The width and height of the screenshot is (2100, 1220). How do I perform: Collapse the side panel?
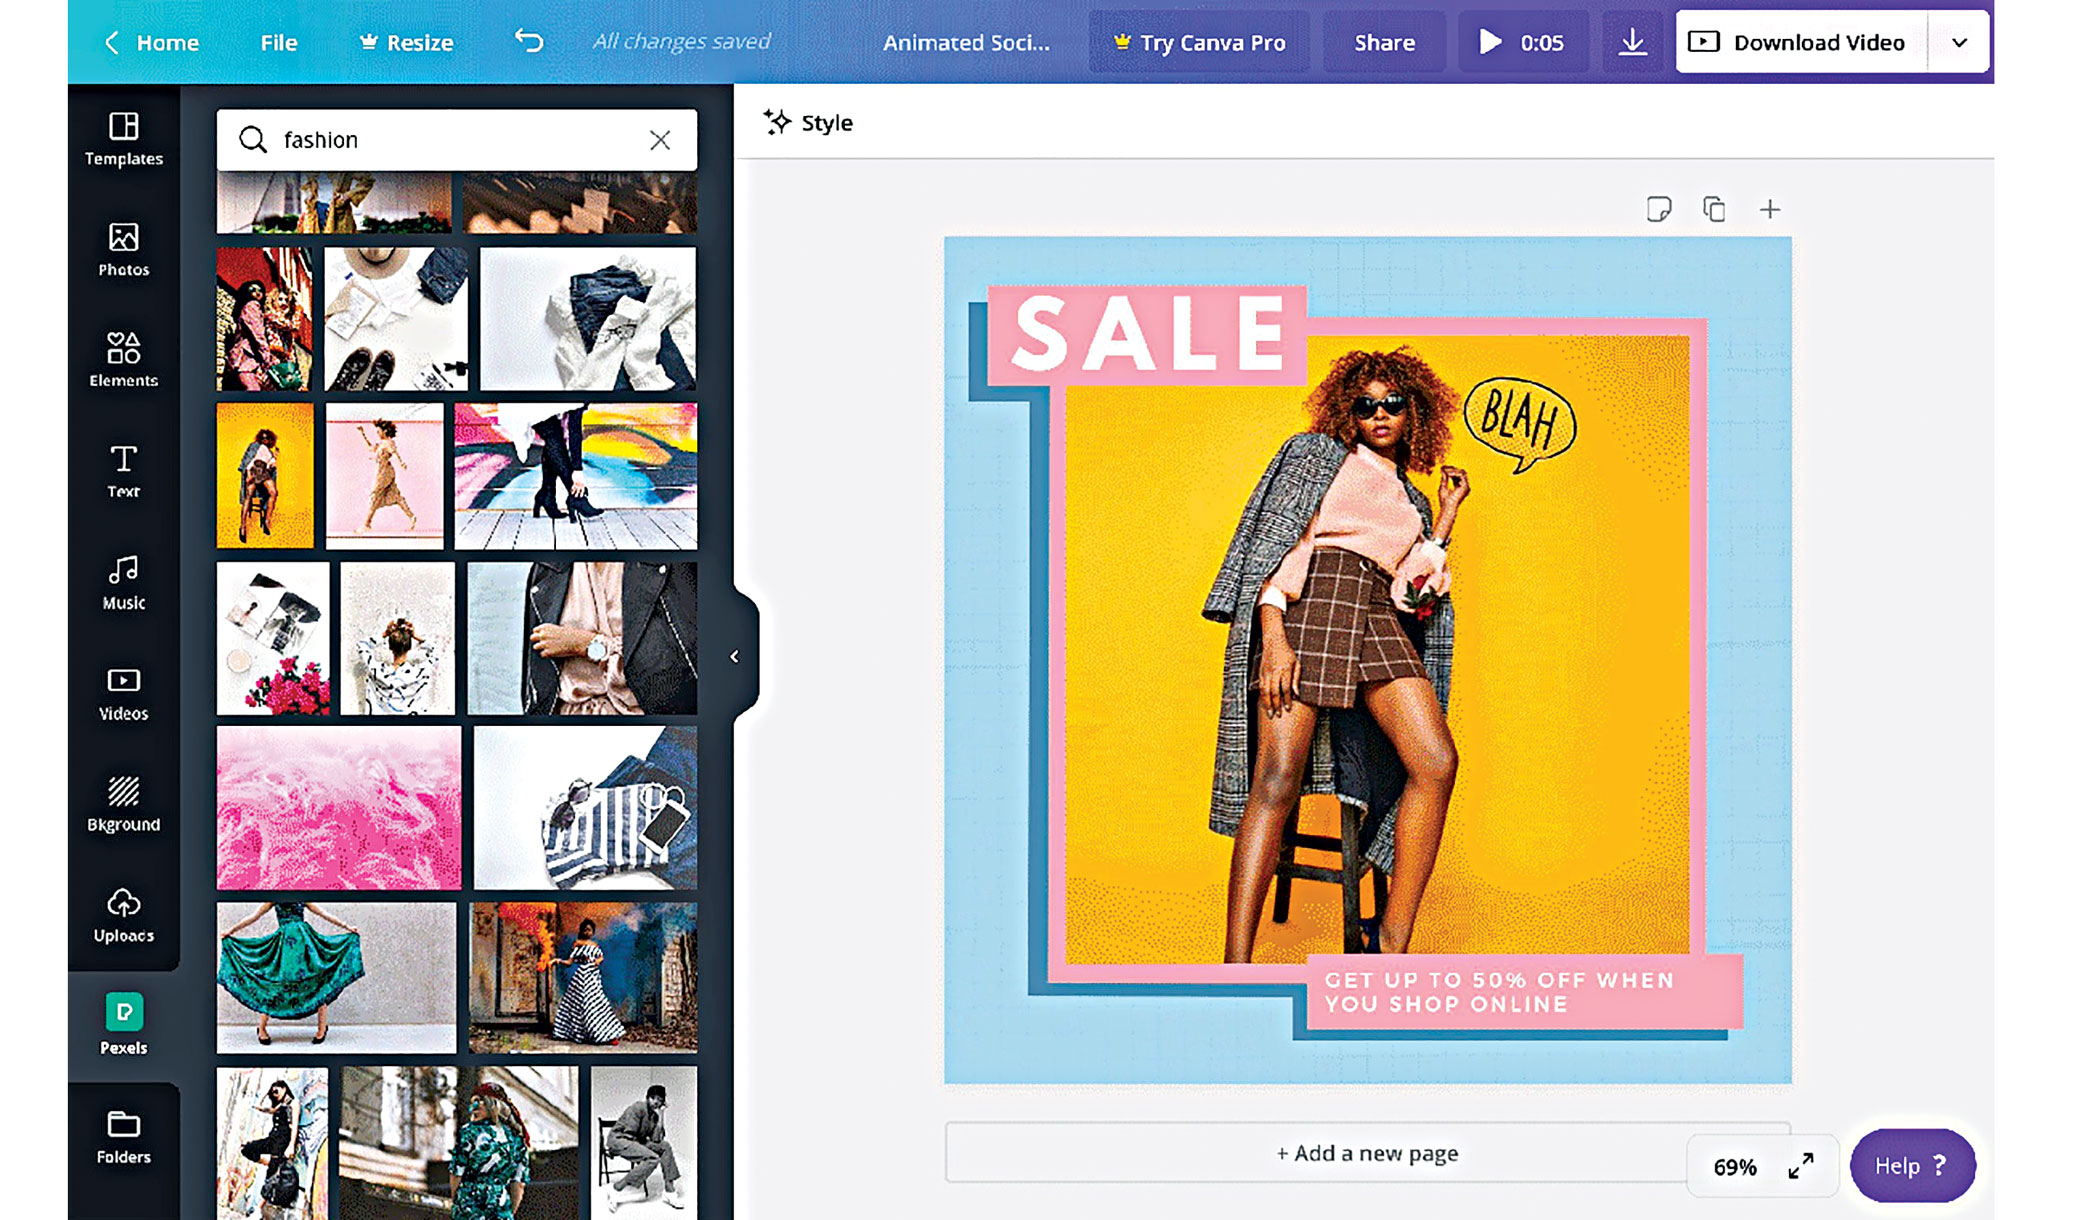(x=735, y=657)
